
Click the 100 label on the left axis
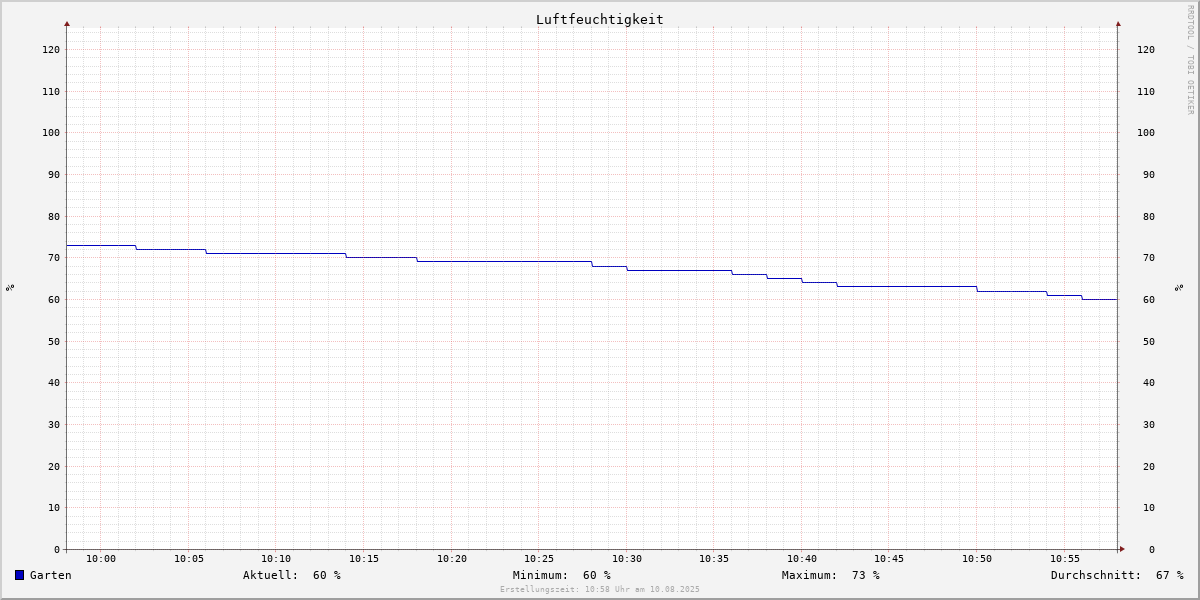[x=51, y=133]
